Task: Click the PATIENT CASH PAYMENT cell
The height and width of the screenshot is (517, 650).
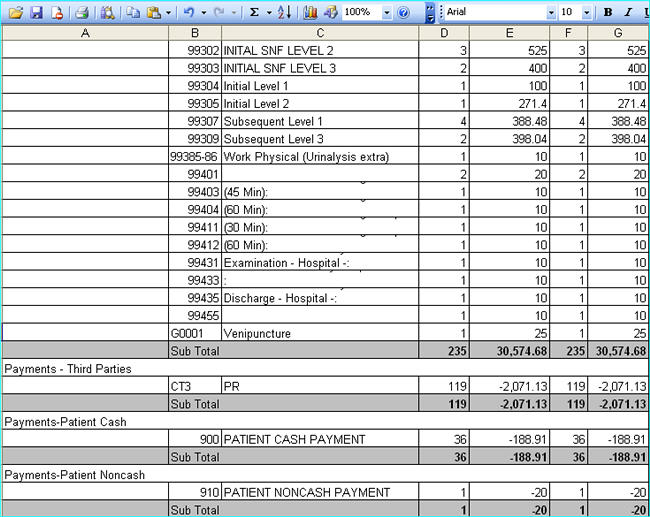Action: 319,439
